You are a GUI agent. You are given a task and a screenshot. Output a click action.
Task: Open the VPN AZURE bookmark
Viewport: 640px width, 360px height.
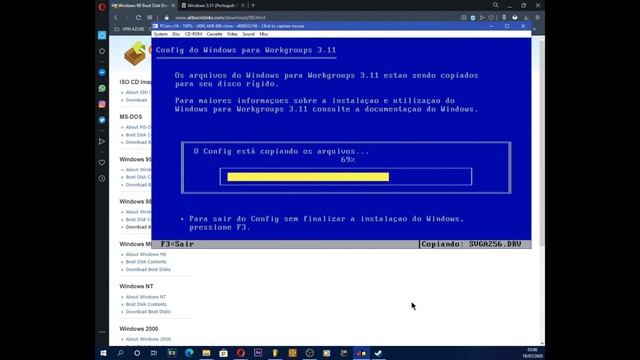coord(129,29)
